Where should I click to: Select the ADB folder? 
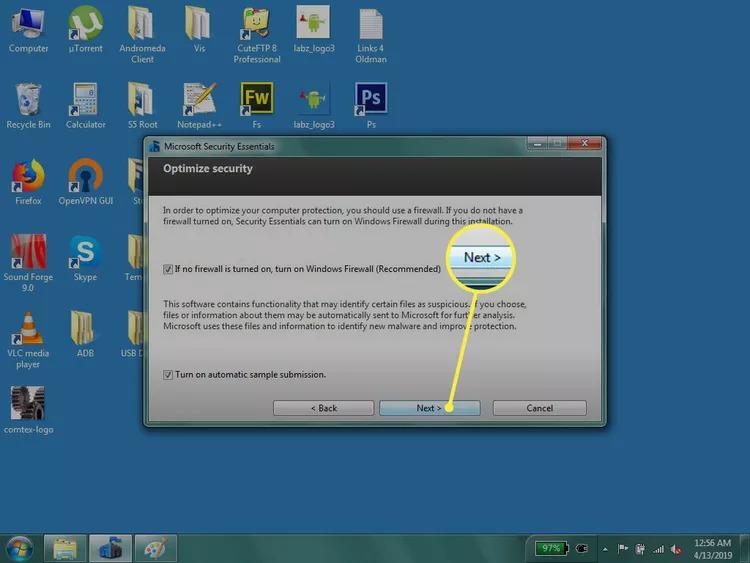pyautogui.click(x=85, y=334)
